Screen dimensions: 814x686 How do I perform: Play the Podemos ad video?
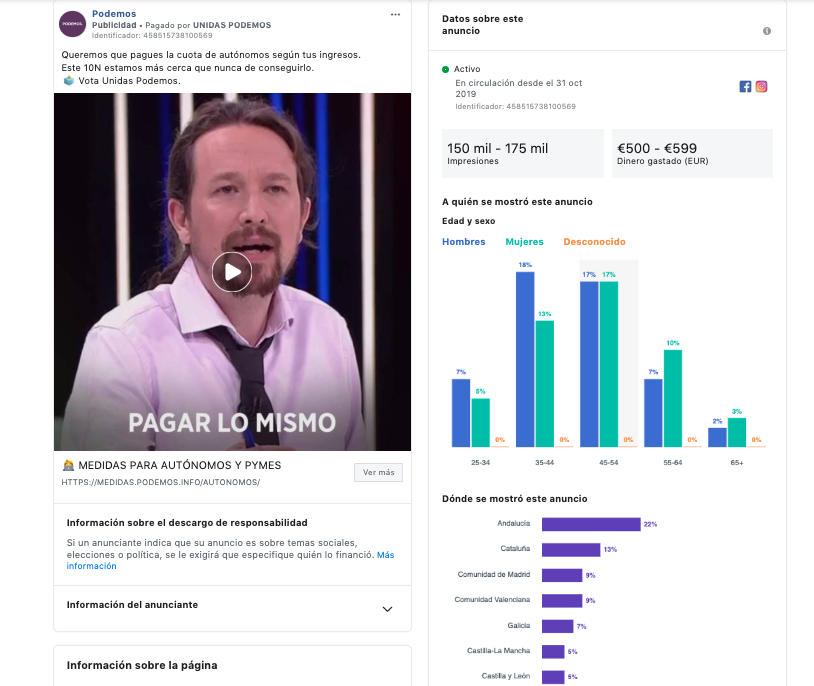(x=232, y=272)
